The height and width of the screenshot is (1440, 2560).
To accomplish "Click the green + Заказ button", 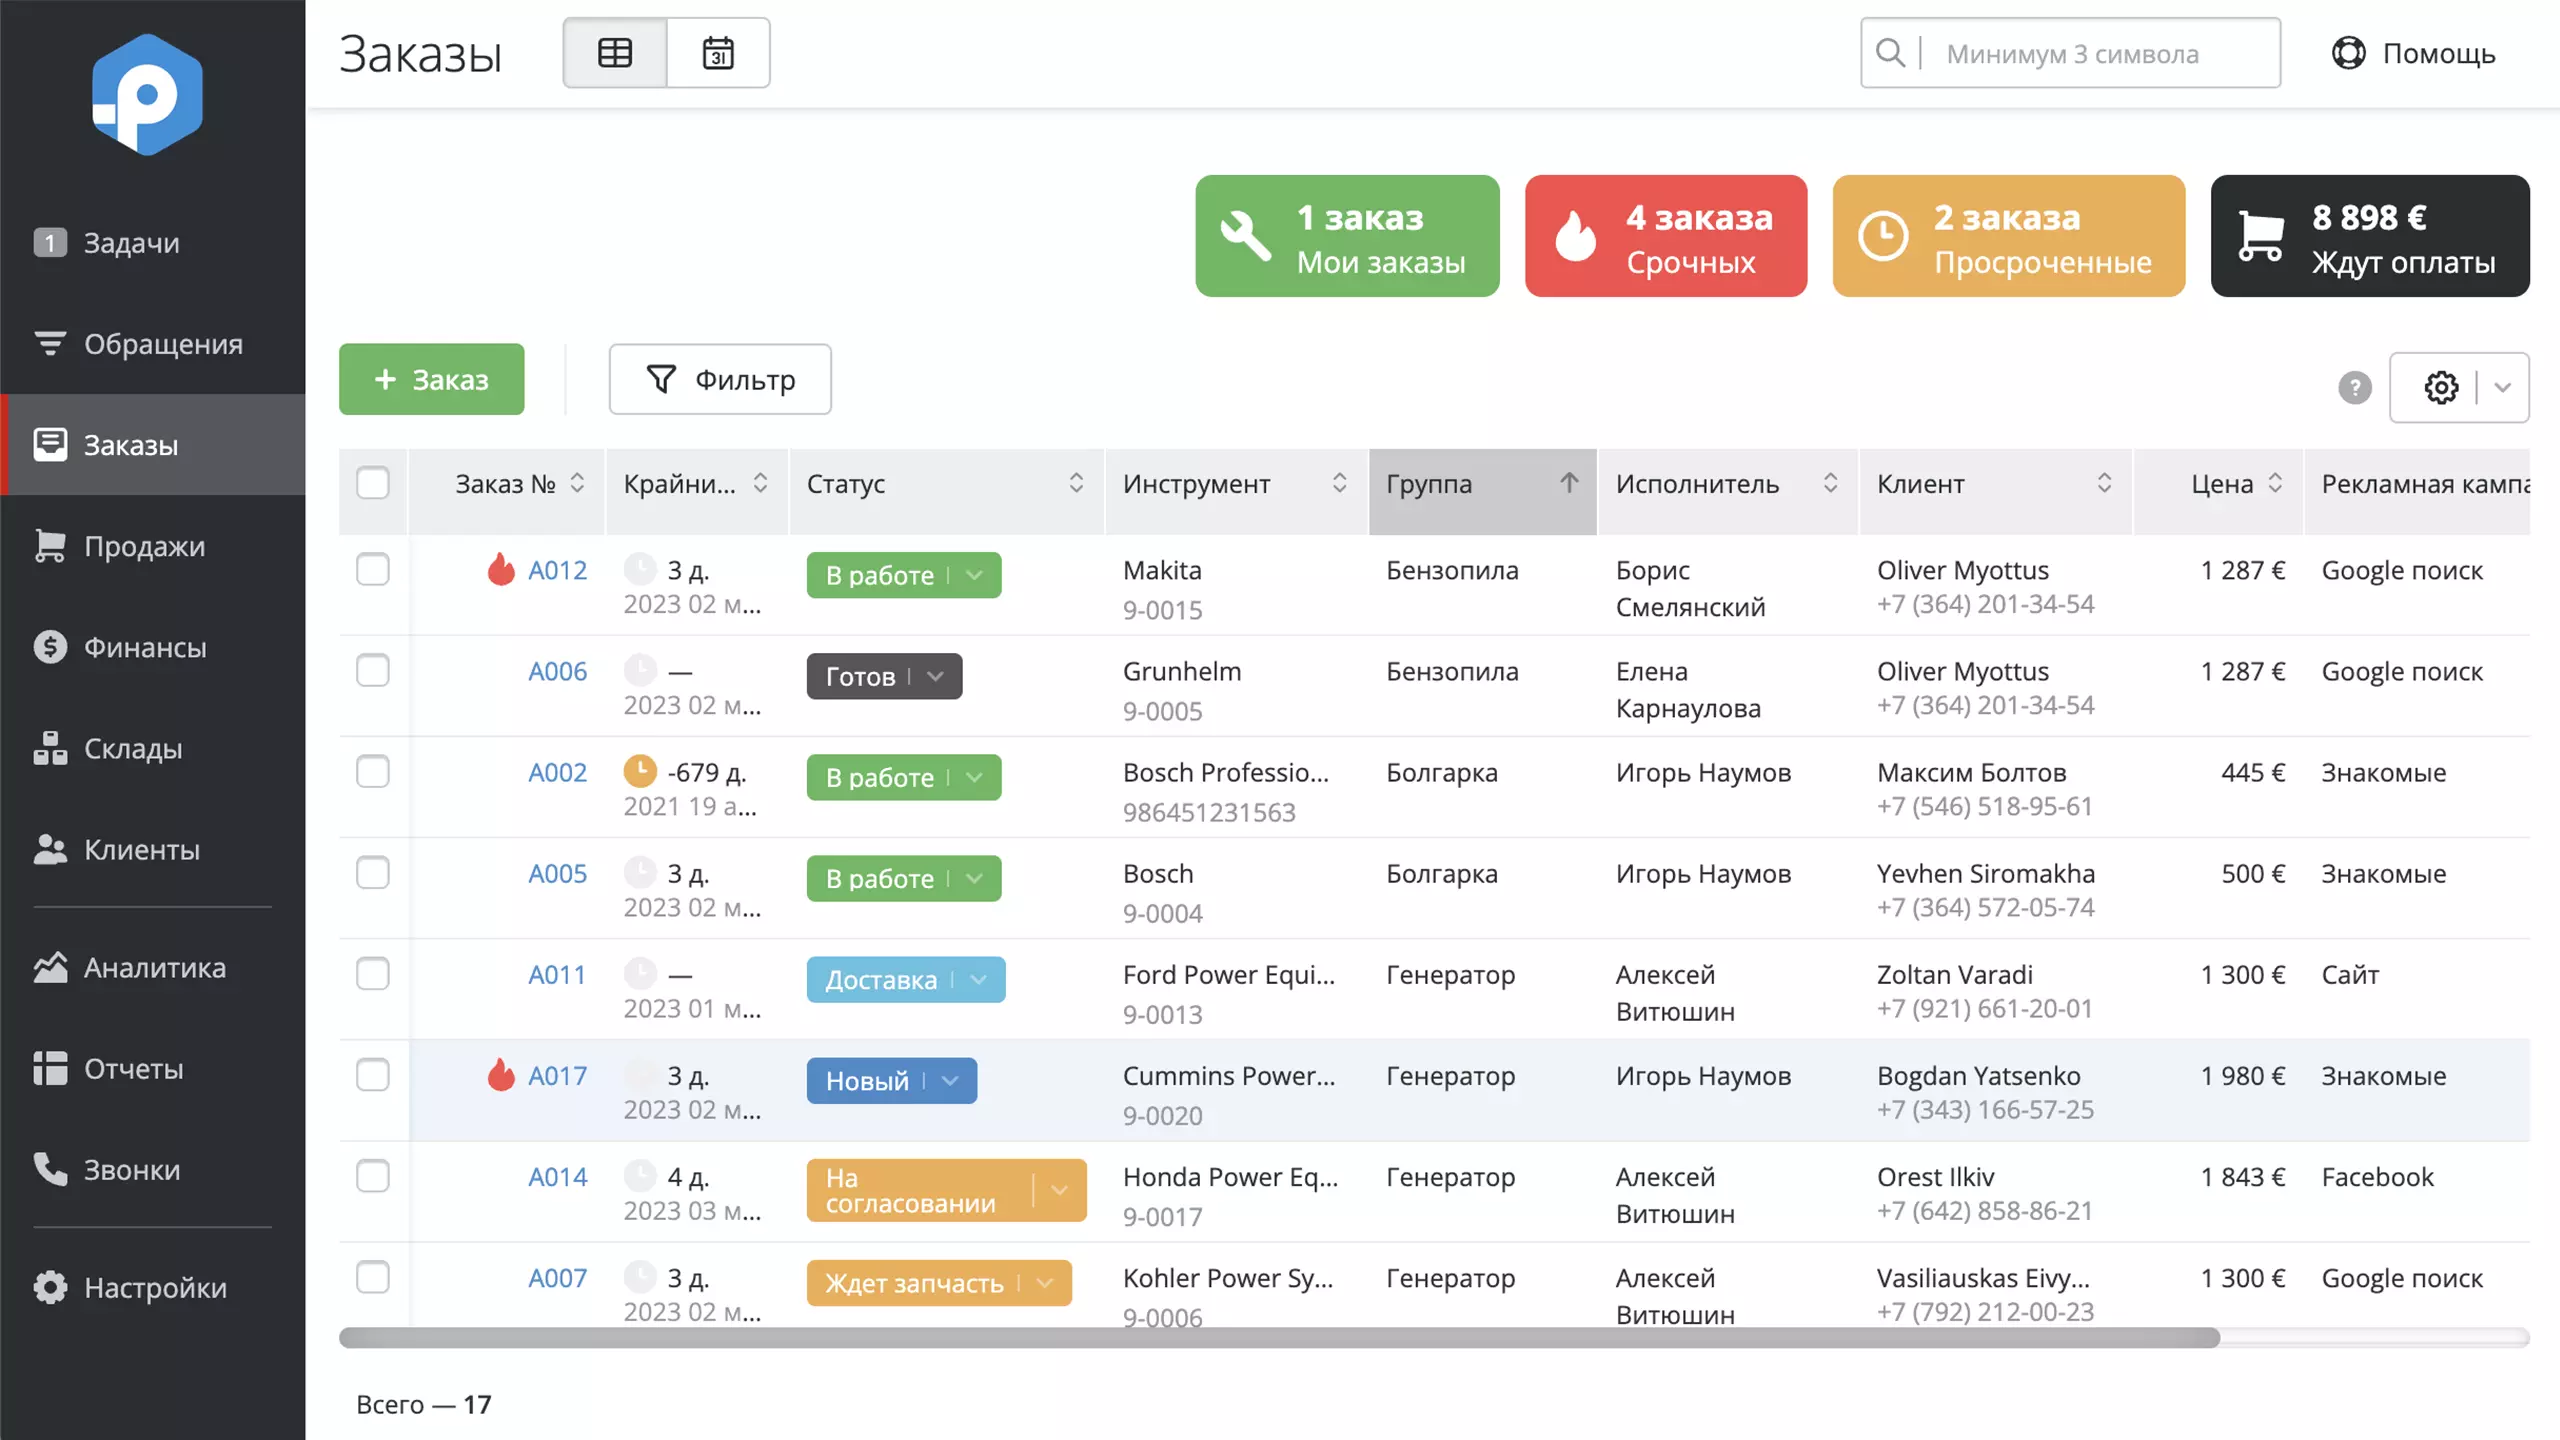I will pyautogui.click(x=431, y=379).
